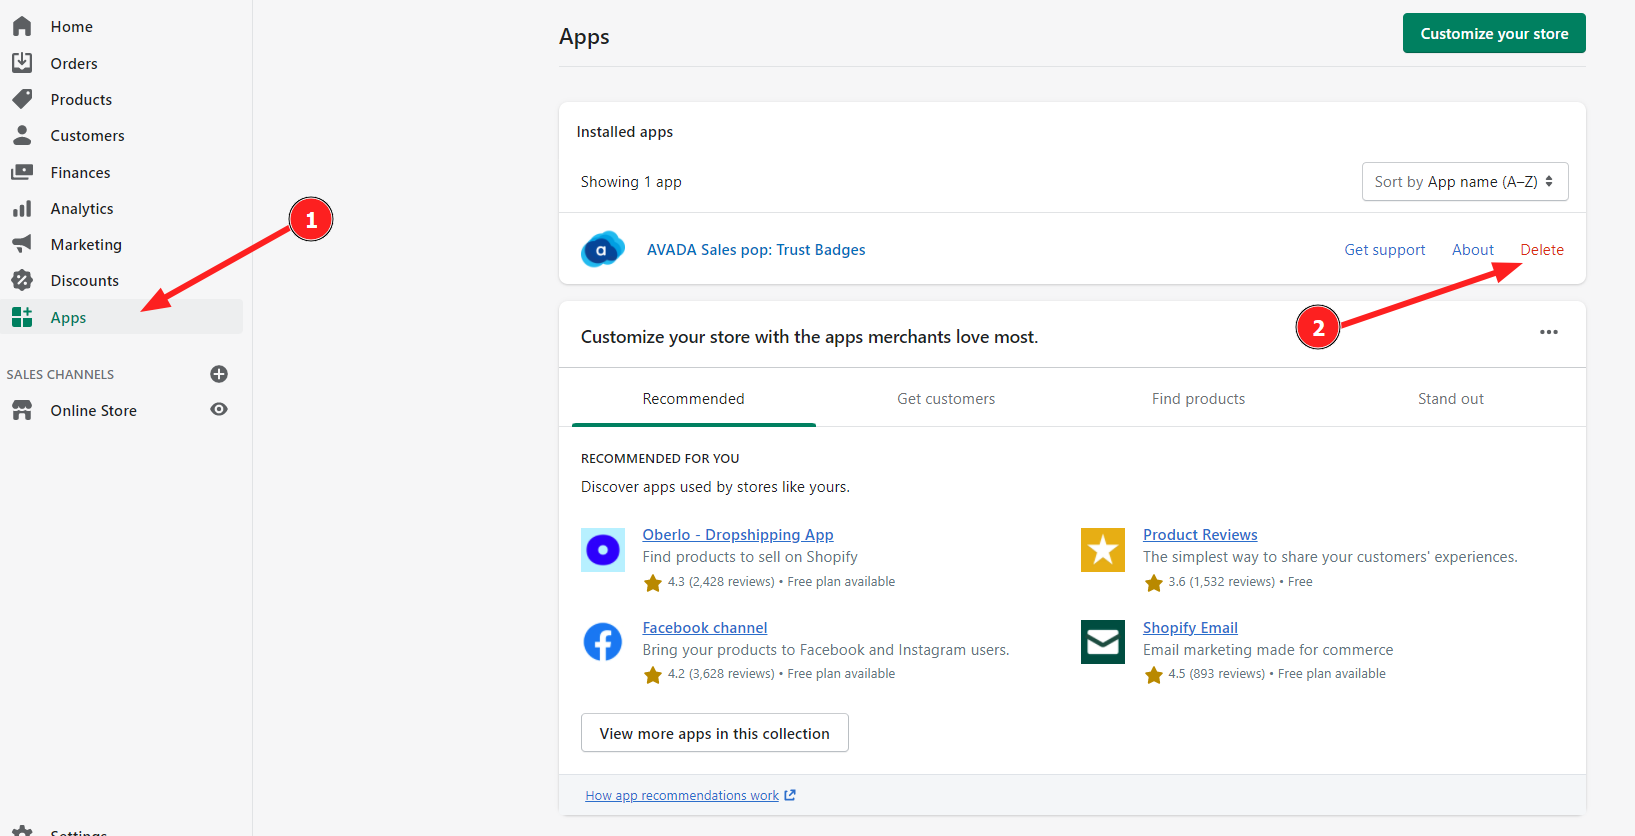Click About link for AVADA app
The image size is (1635, 836).
tap(1473, 250)
